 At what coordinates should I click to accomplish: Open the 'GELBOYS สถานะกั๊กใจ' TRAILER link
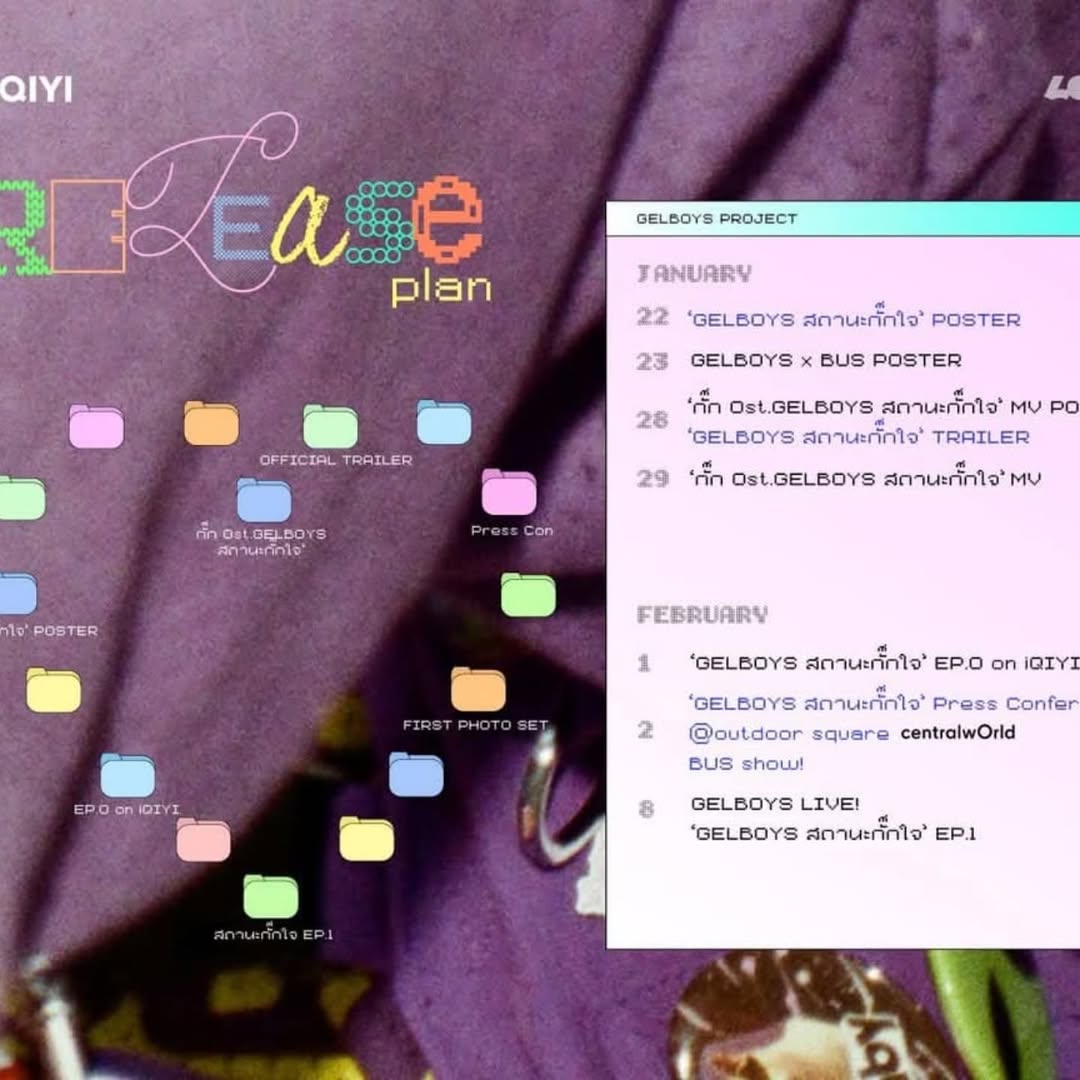pos(859,437)
